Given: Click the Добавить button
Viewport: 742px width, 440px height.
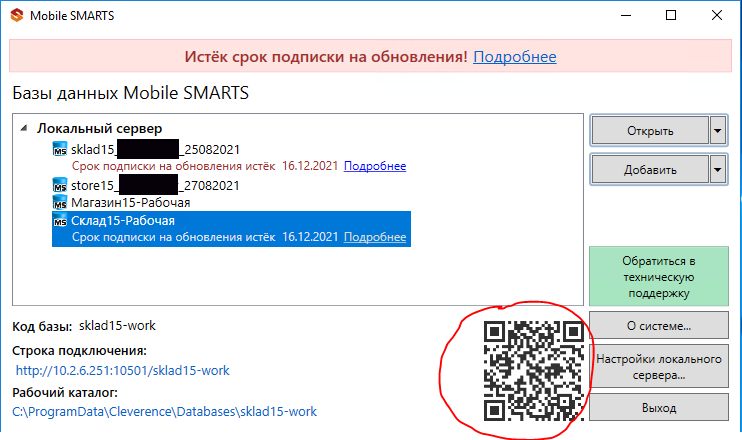Looking at the screenshot, I should [x=650, y=169].
